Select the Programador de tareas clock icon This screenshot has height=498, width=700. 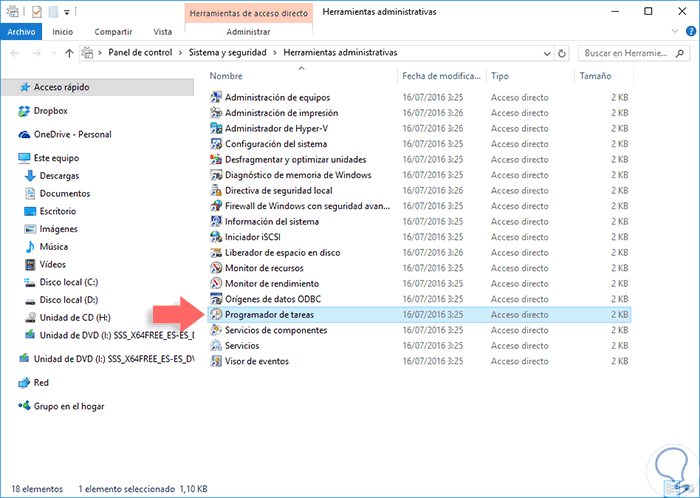[216, 315]
